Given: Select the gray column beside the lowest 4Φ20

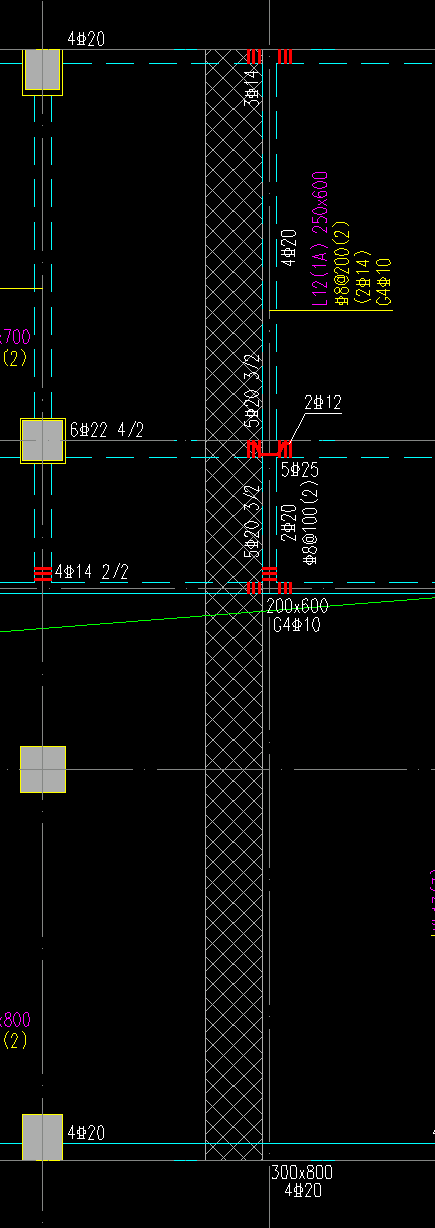Looking at the screenshot, I should coord(43,1137).
